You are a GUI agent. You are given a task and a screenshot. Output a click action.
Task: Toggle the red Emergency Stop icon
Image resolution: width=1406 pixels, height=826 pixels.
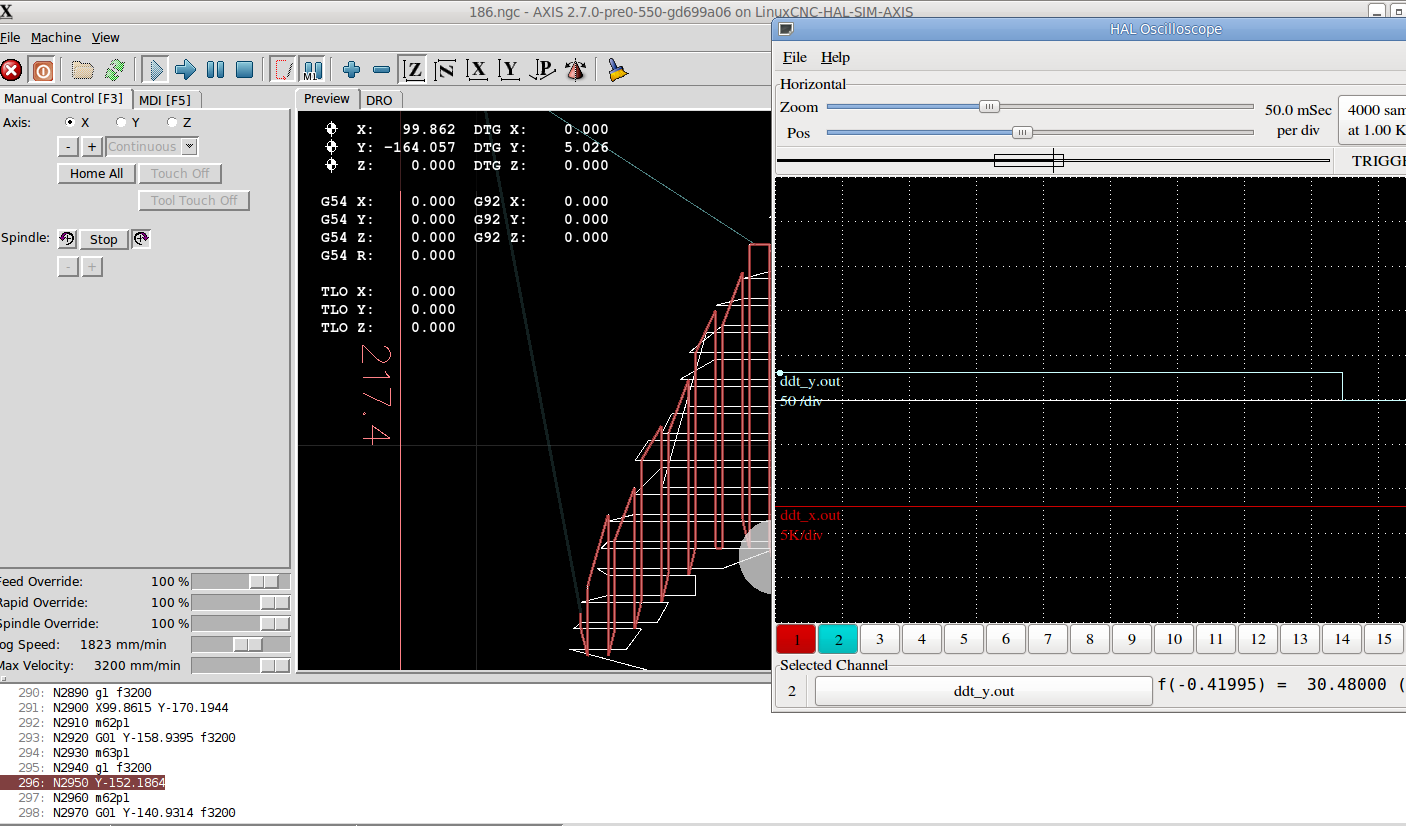(x=12, y=70)
